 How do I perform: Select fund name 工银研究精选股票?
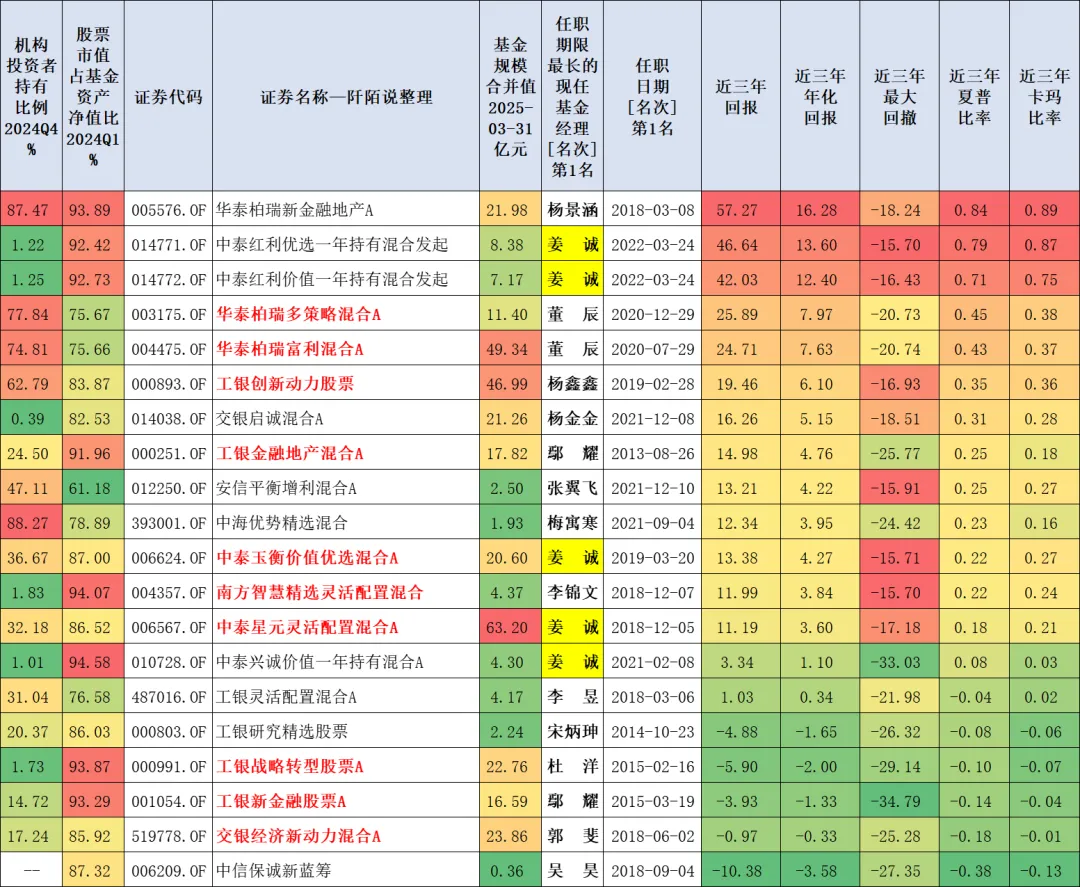coord(282,731)
